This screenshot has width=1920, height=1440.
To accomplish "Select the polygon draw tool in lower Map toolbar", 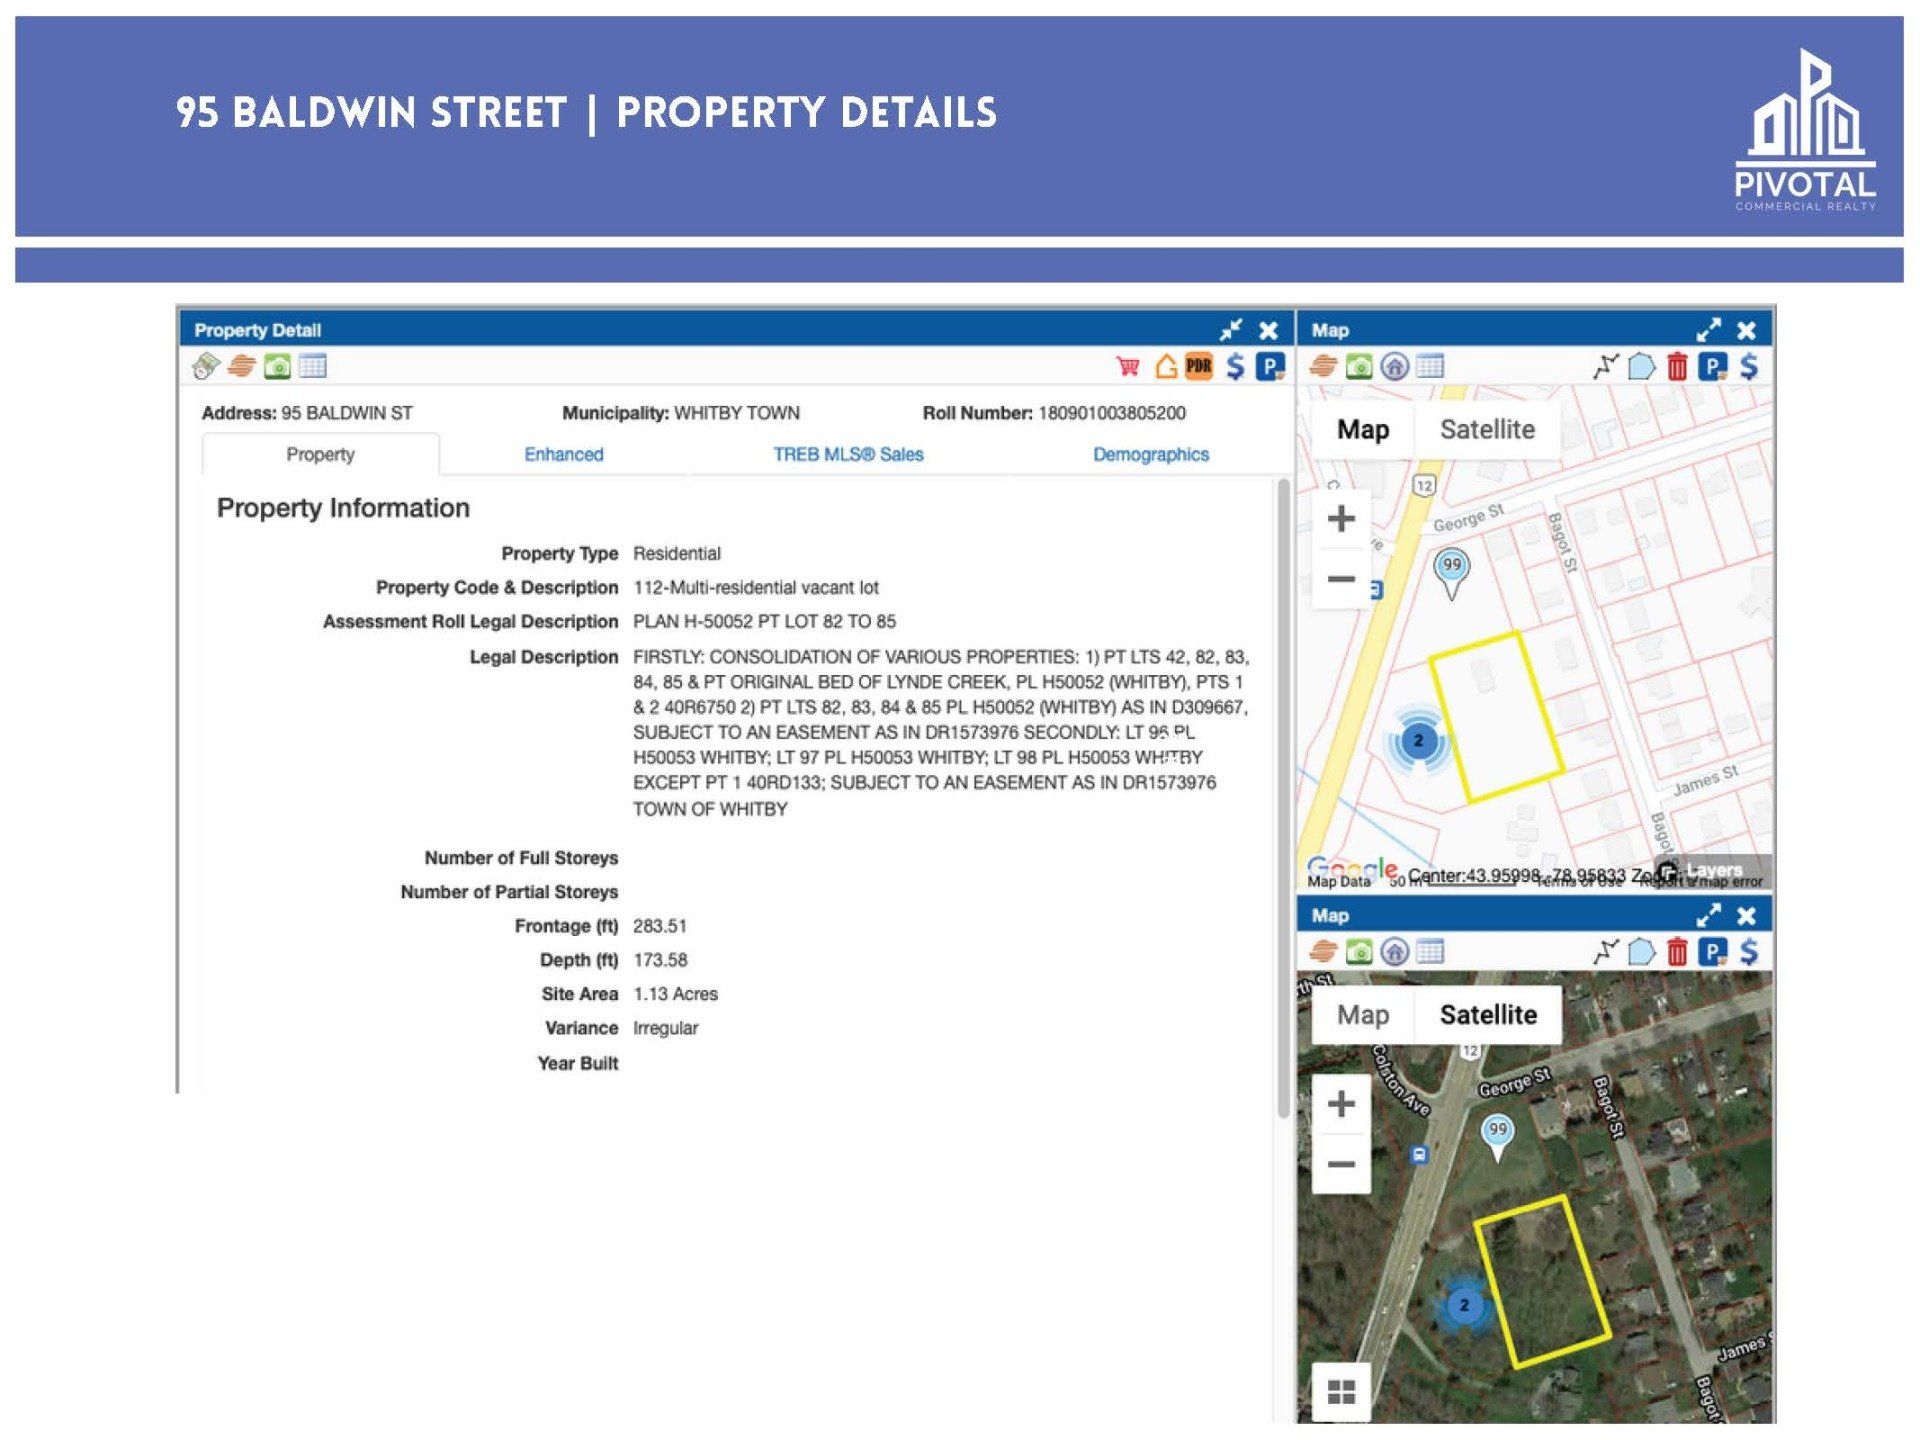I will pos(1642,952).
